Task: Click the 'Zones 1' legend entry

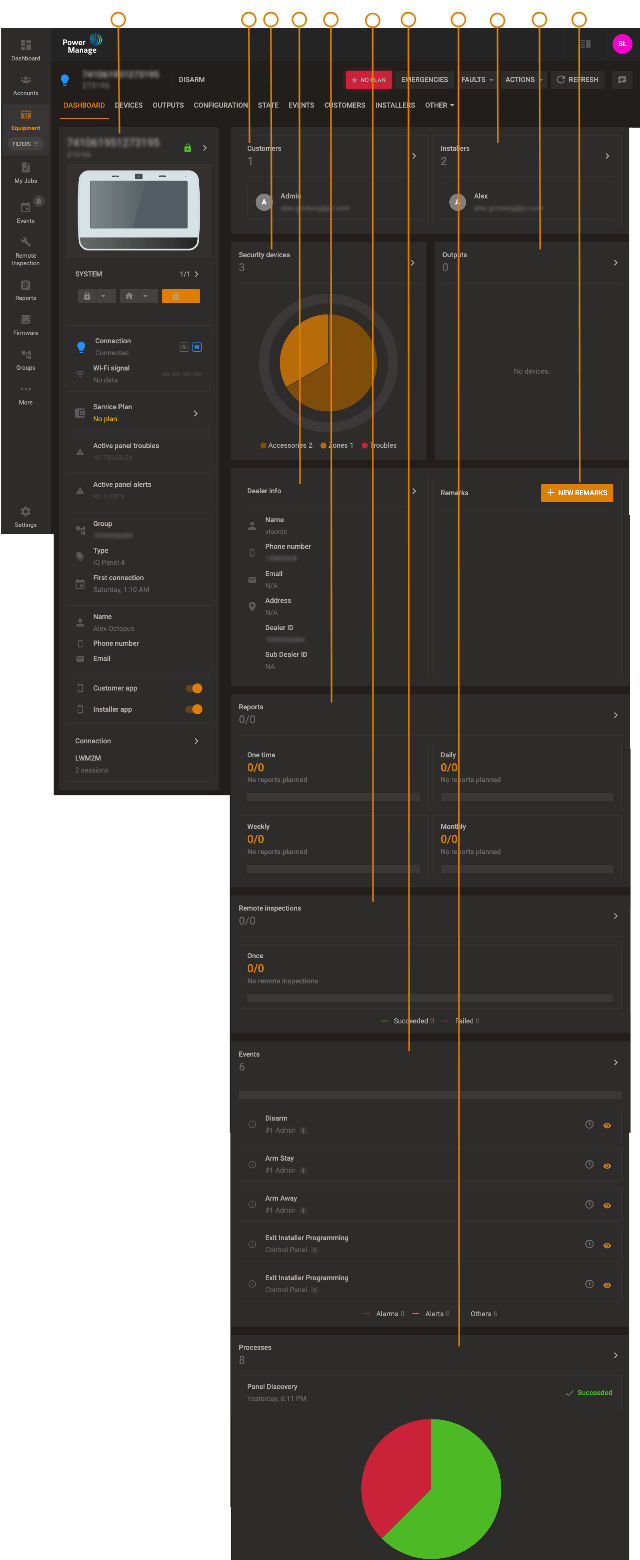Action: 337,445
